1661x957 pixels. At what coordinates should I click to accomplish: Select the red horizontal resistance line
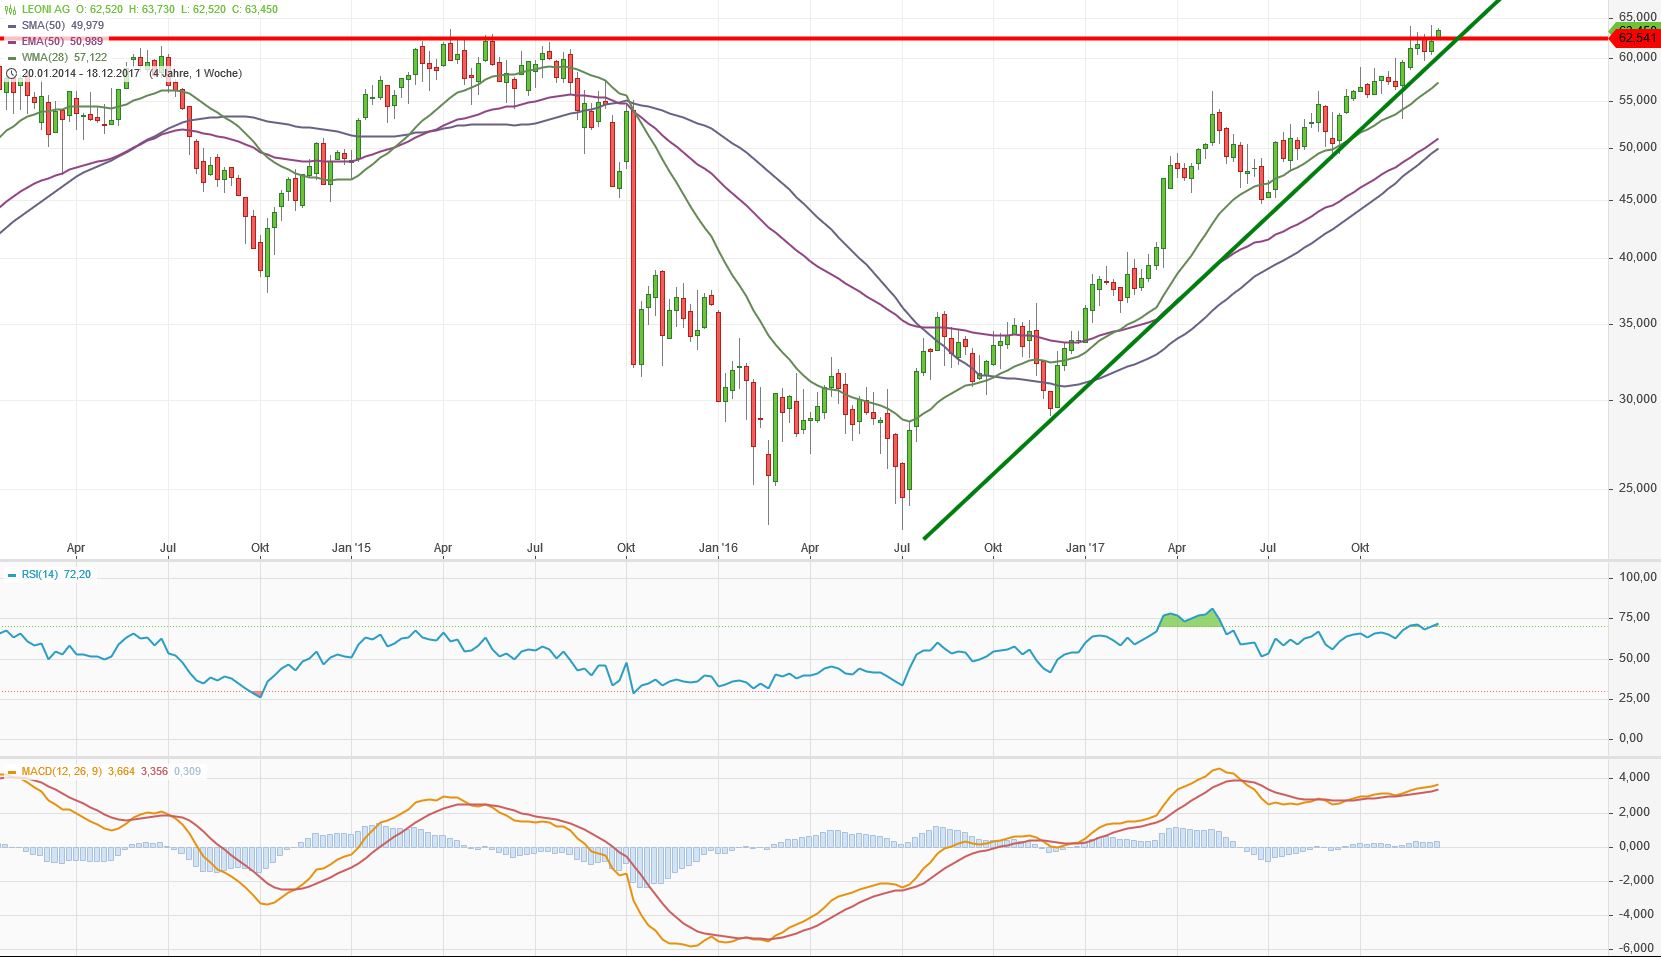tap(800, 39)
